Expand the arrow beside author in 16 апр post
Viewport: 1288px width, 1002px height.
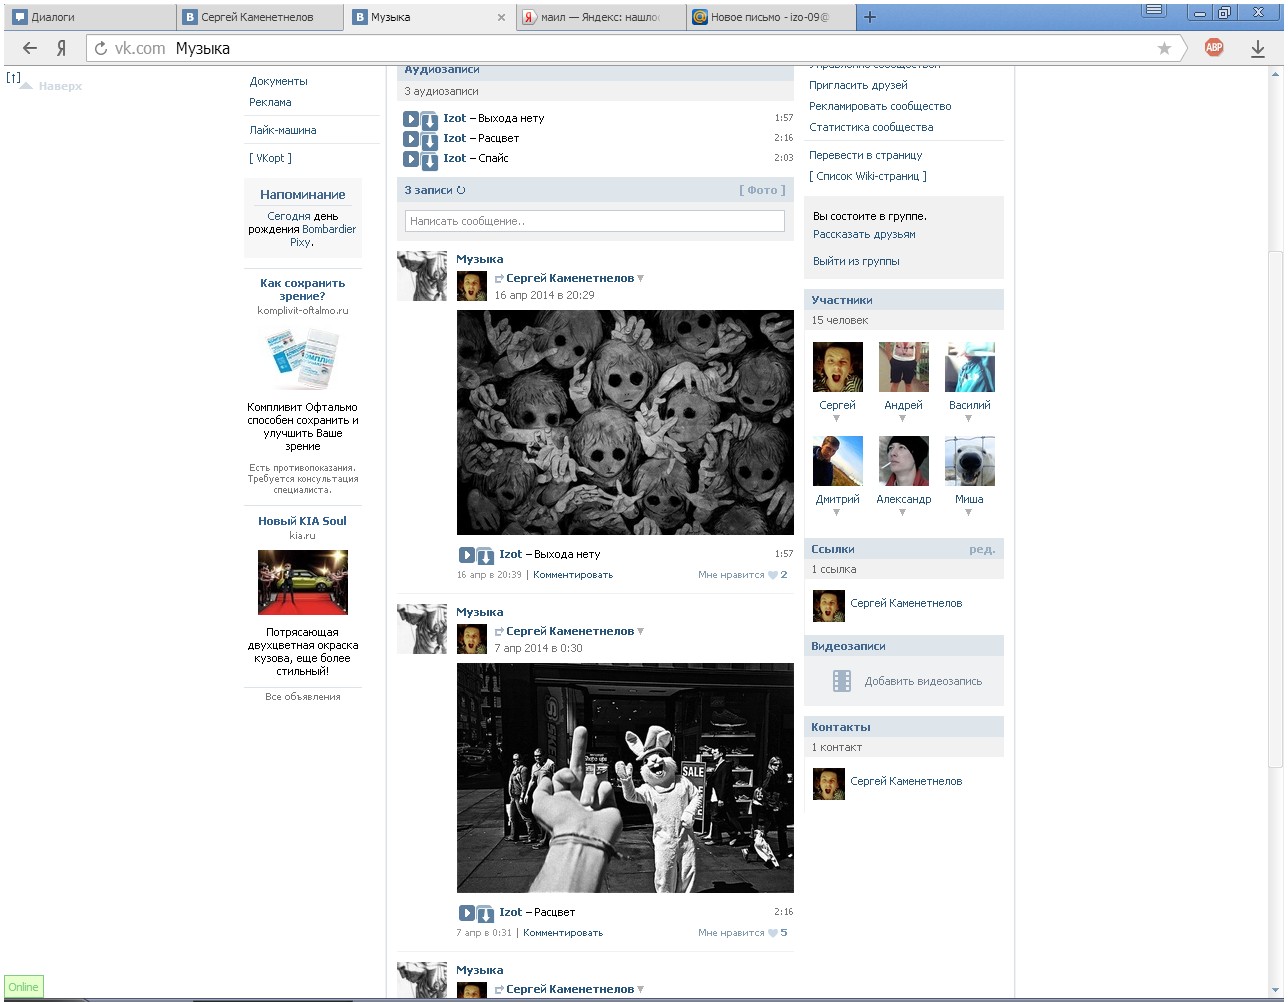(x=641, y=279)
